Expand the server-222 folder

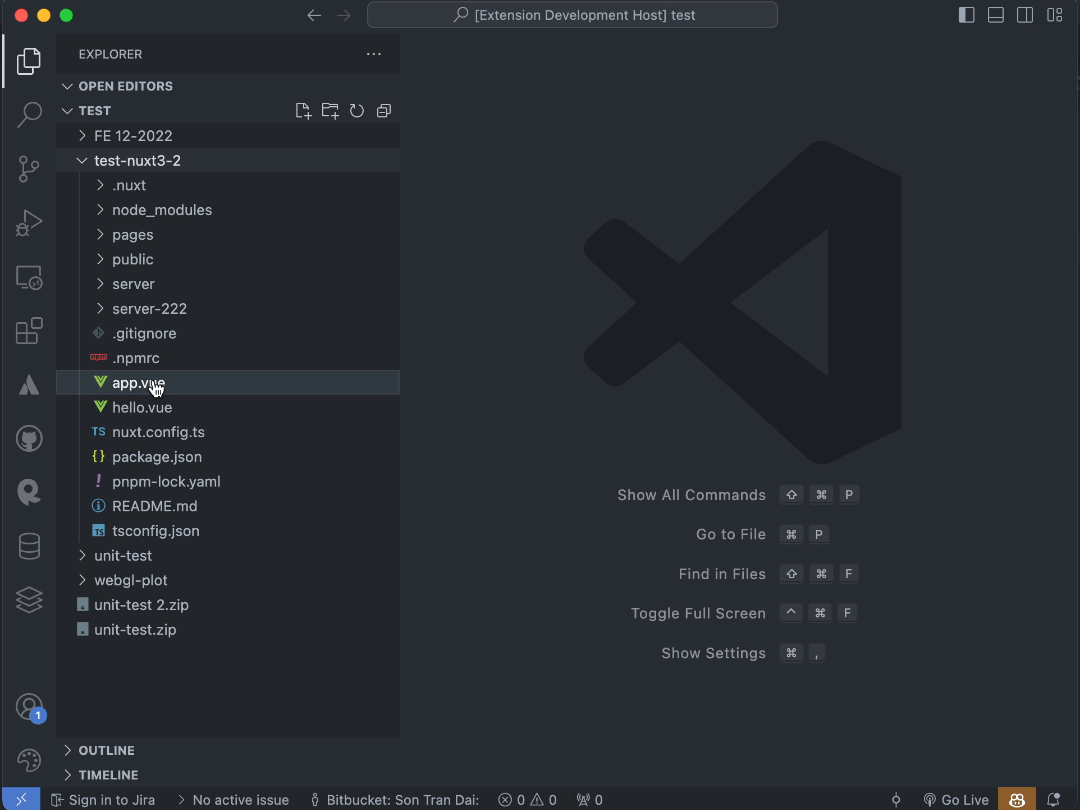coord(228,309)
